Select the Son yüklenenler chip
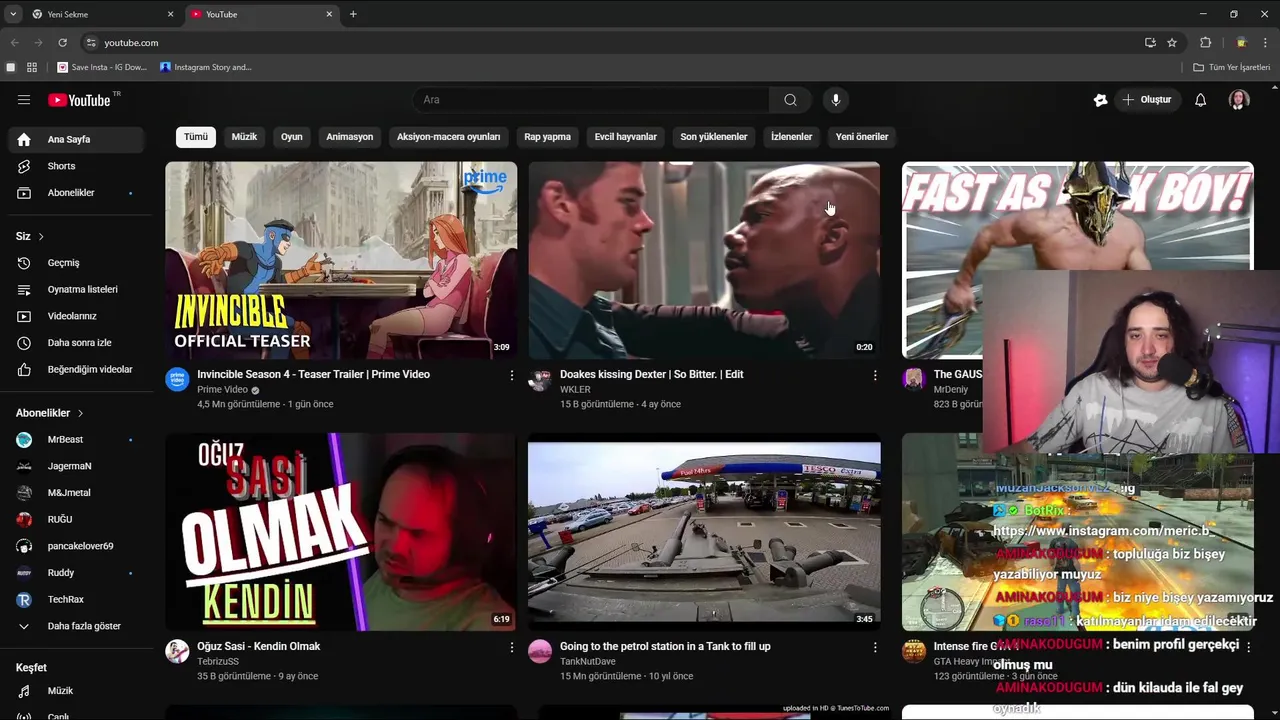Viewport: 1280px width, 720px height. [714, 137]
